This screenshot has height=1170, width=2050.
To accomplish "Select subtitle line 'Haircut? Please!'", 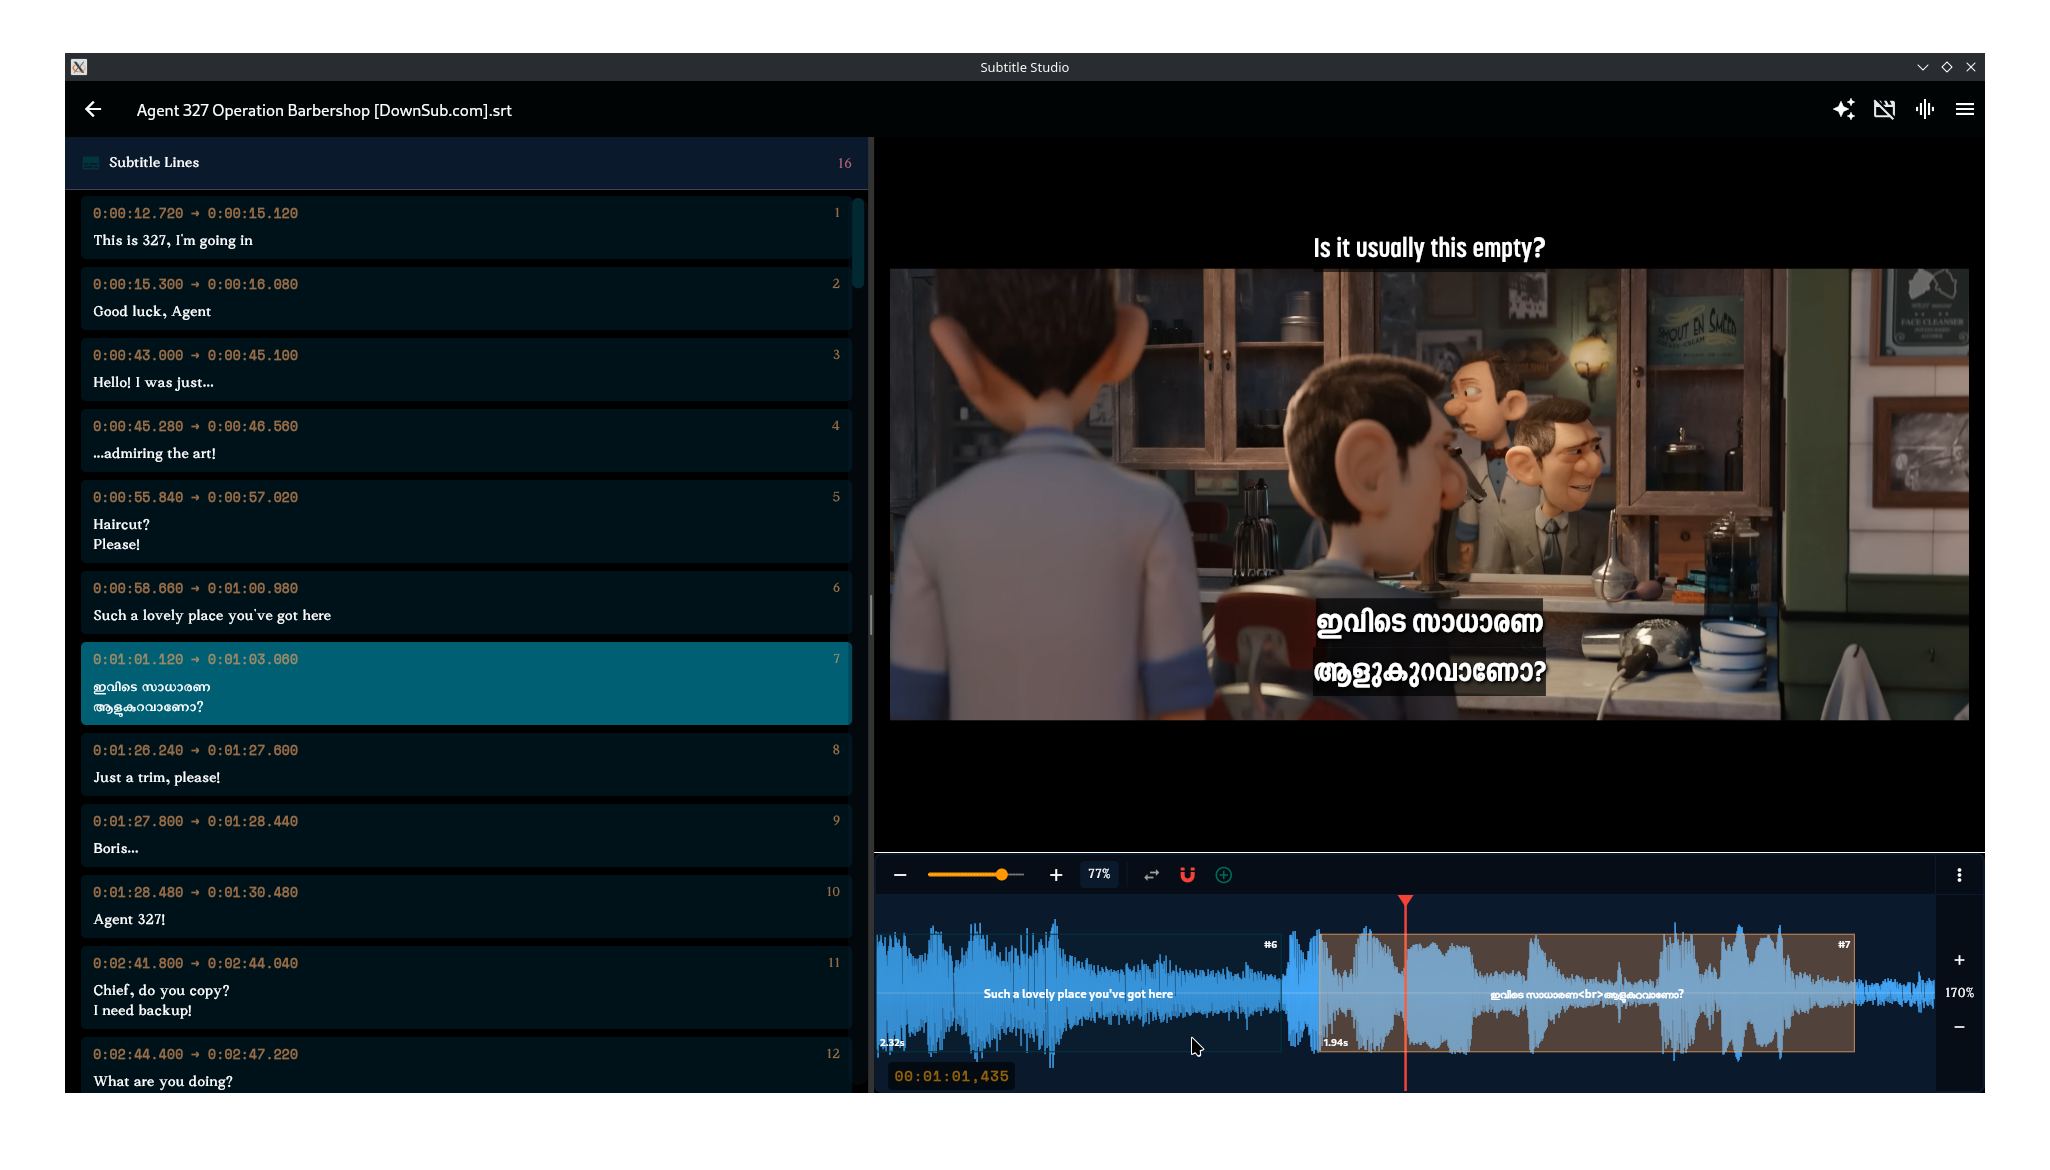I will (x=466, y=522).
